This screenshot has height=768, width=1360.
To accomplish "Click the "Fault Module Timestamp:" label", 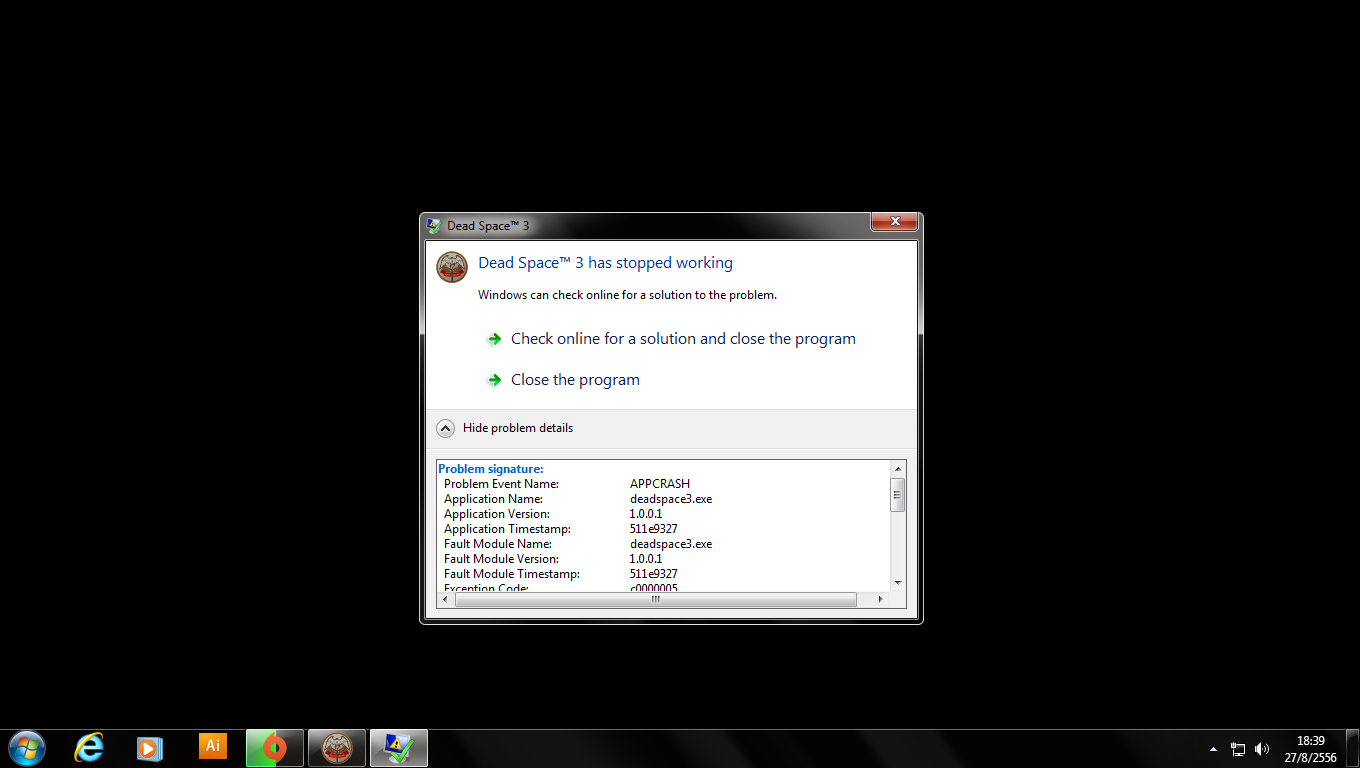I will click(x=512, y=574).
